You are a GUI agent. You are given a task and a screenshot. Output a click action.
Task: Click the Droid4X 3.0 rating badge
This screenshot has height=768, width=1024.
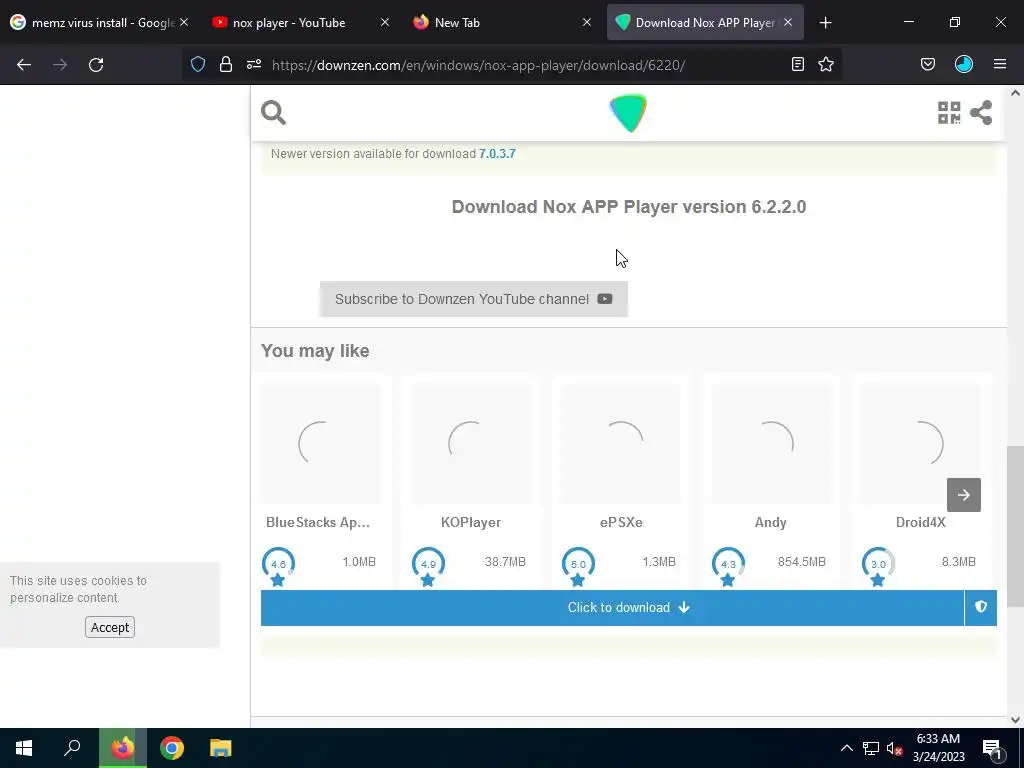[878, 567]
